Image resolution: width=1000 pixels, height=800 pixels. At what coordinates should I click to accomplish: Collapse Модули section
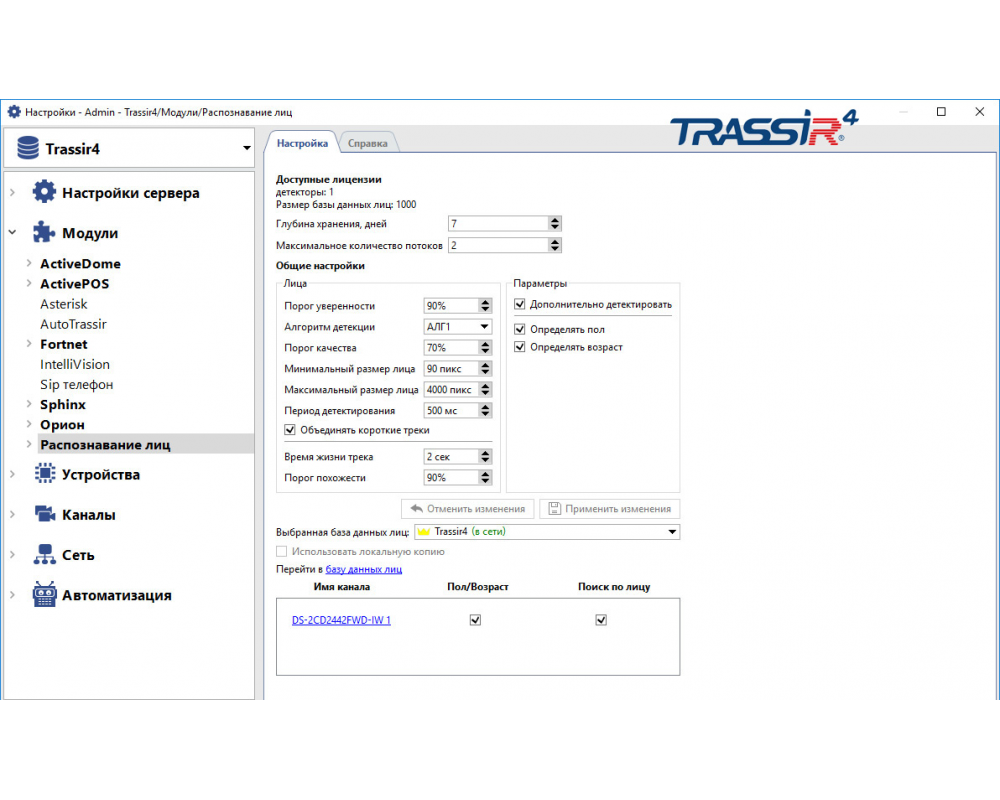(13, 232)
